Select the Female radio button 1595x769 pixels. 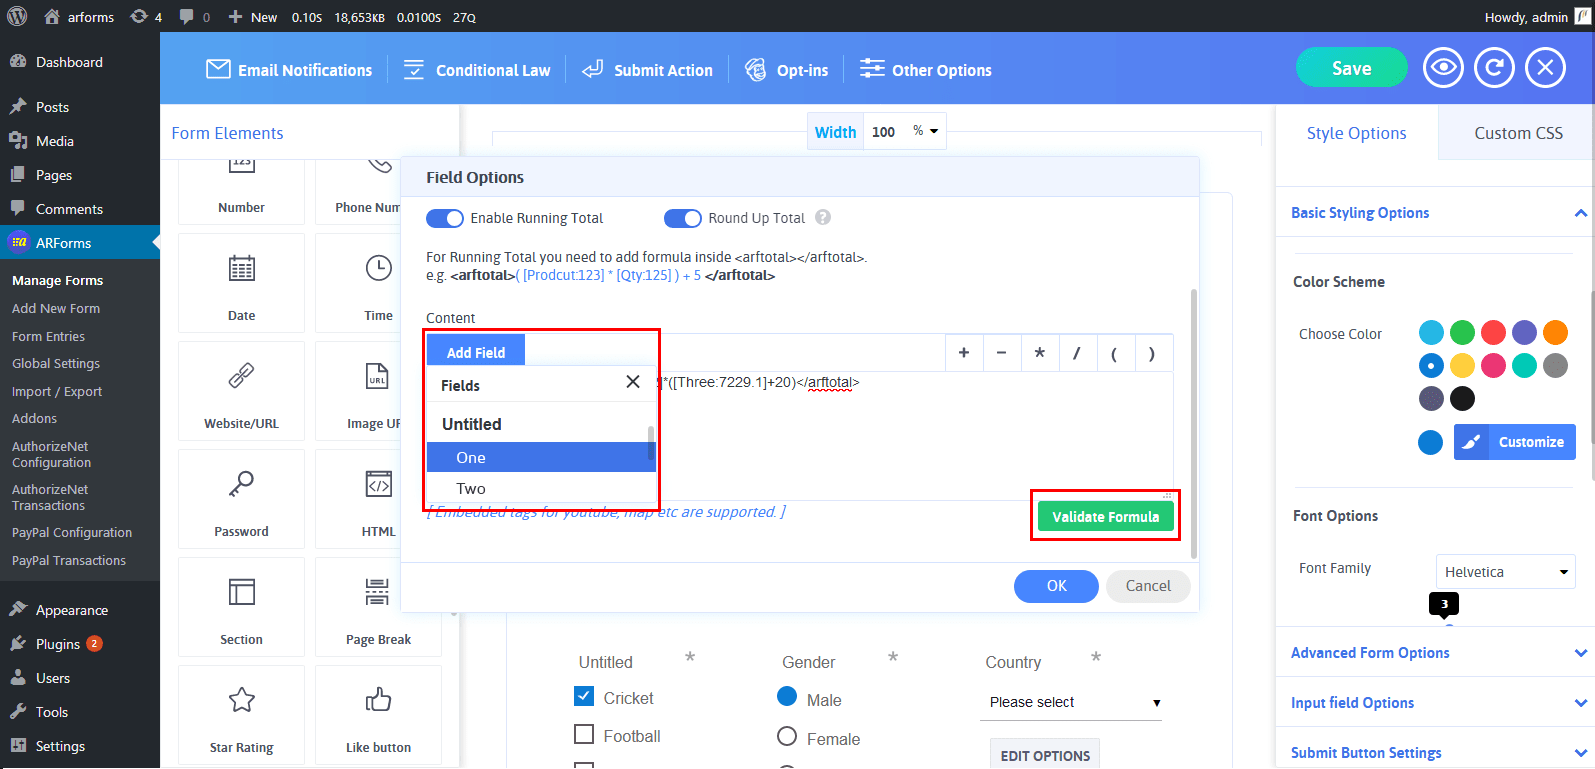[x=787, y=737]
